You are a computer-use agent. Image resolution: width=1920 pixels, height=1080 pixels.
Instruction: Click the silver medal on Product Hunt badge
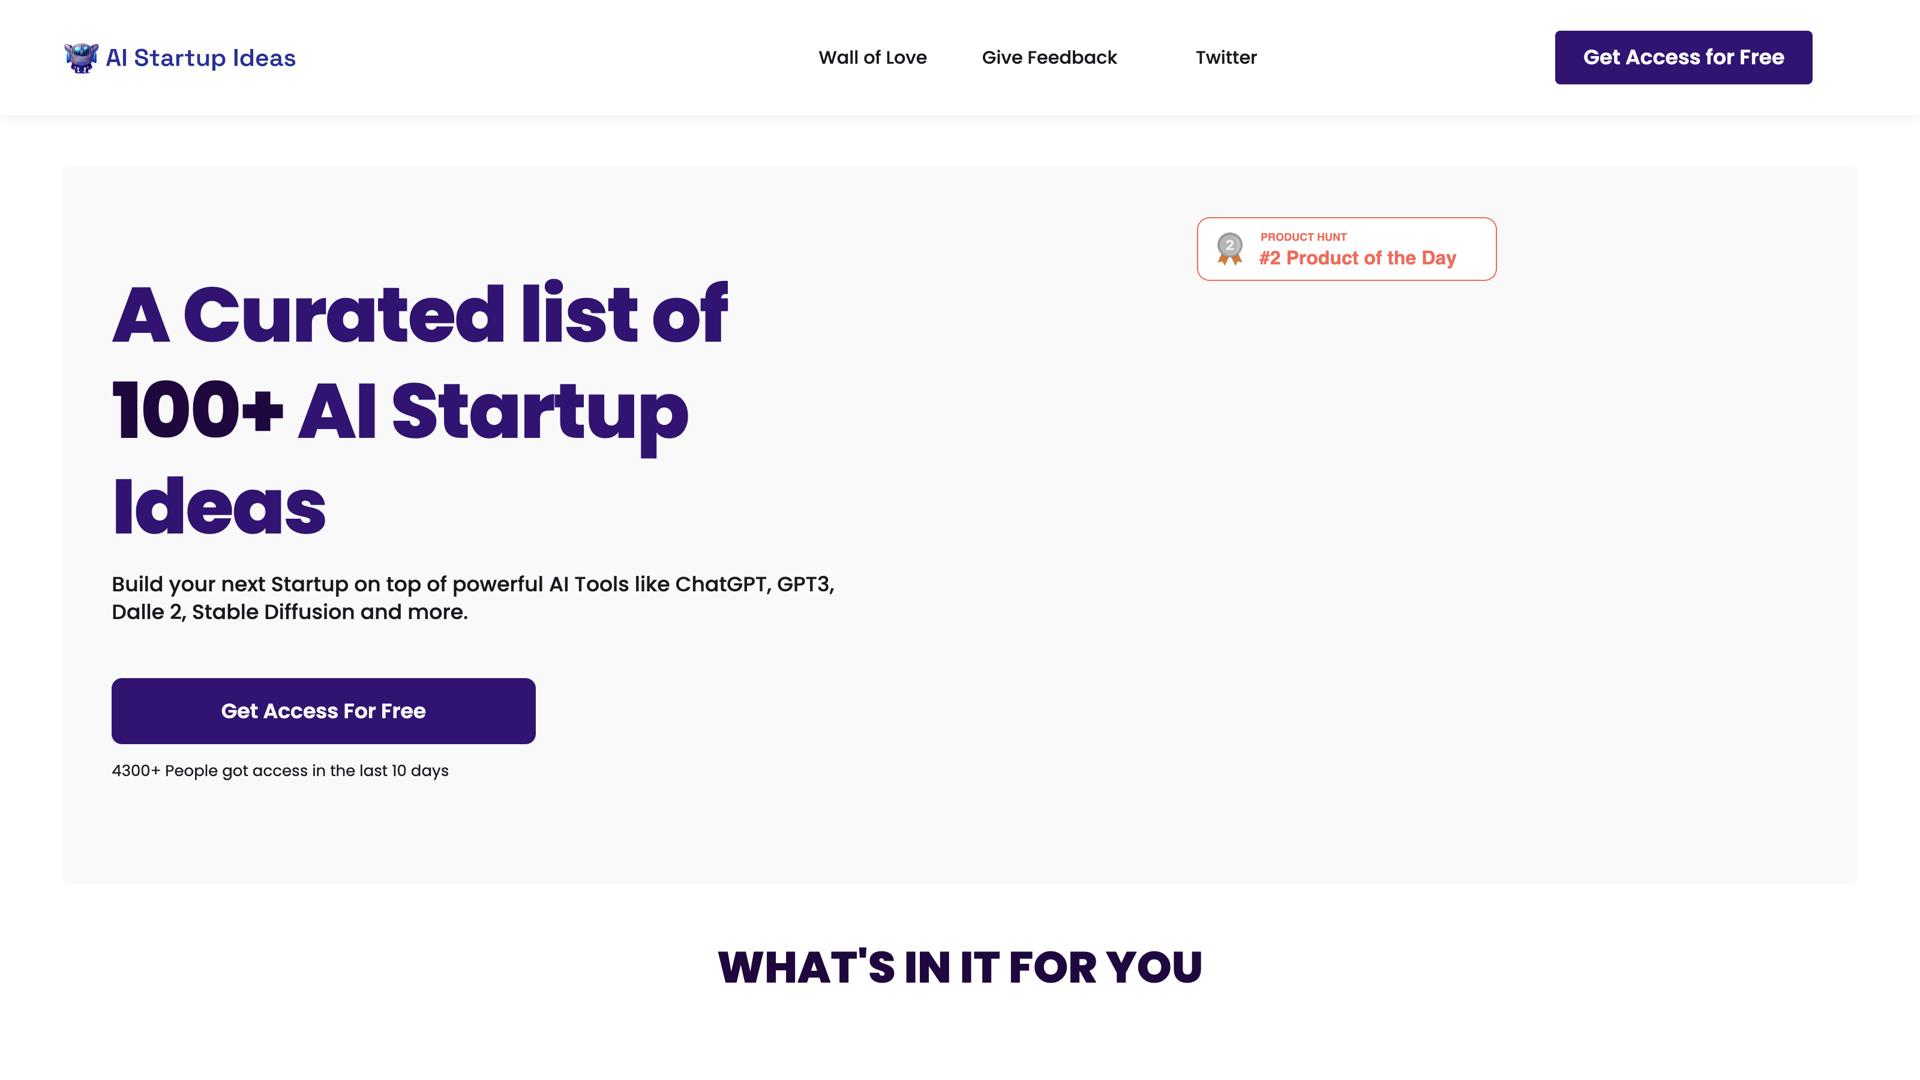point(1228,248)
